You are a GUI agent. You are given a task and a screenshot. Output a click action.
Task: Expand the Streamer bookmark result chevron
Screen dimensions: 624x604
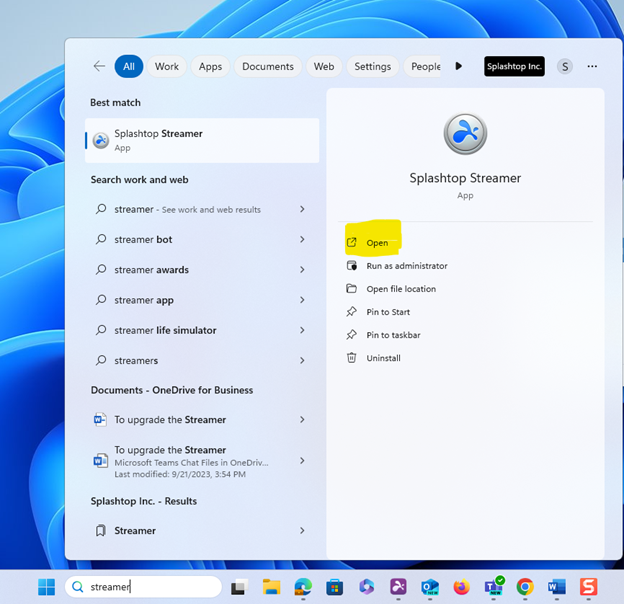302,530
